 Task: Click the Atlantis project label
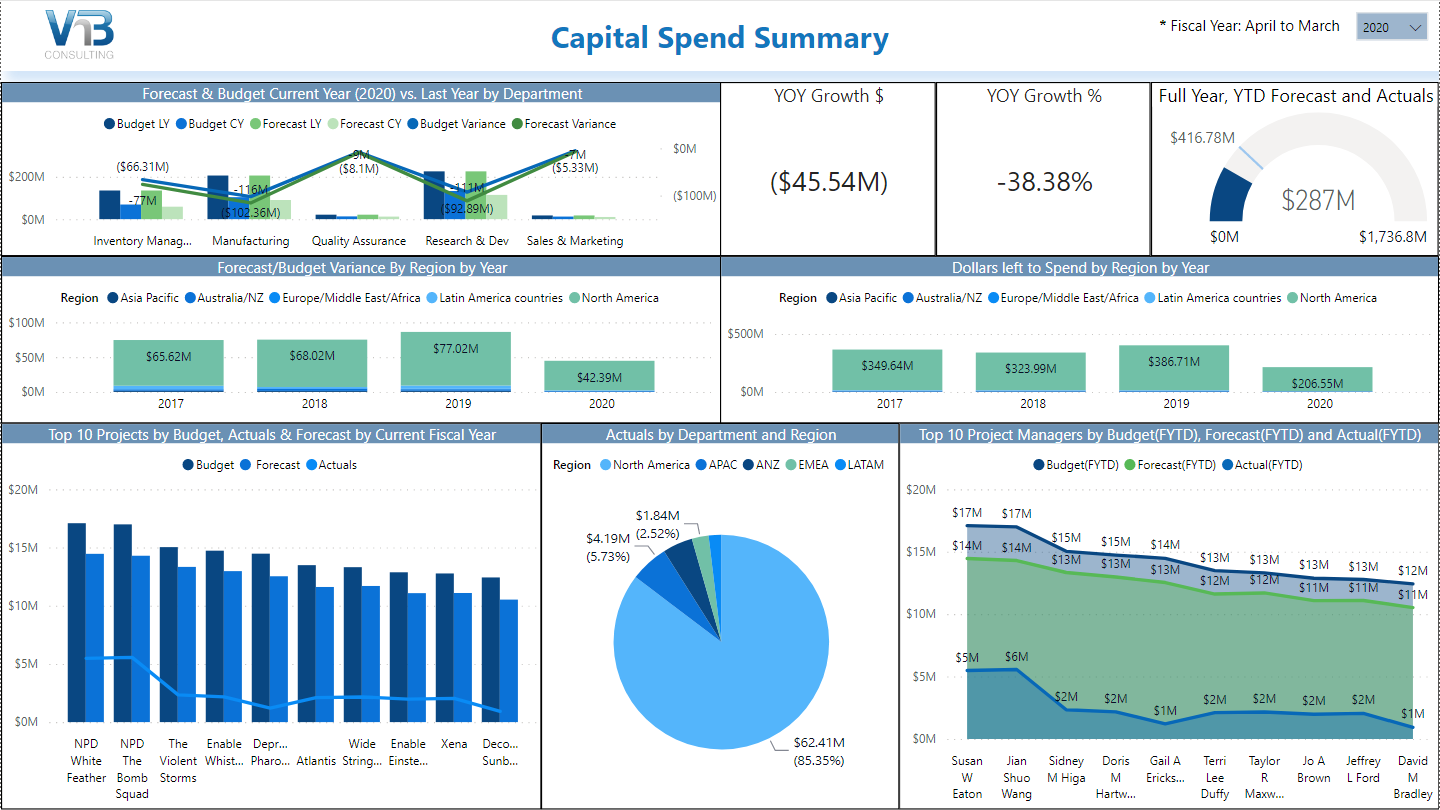316,761
